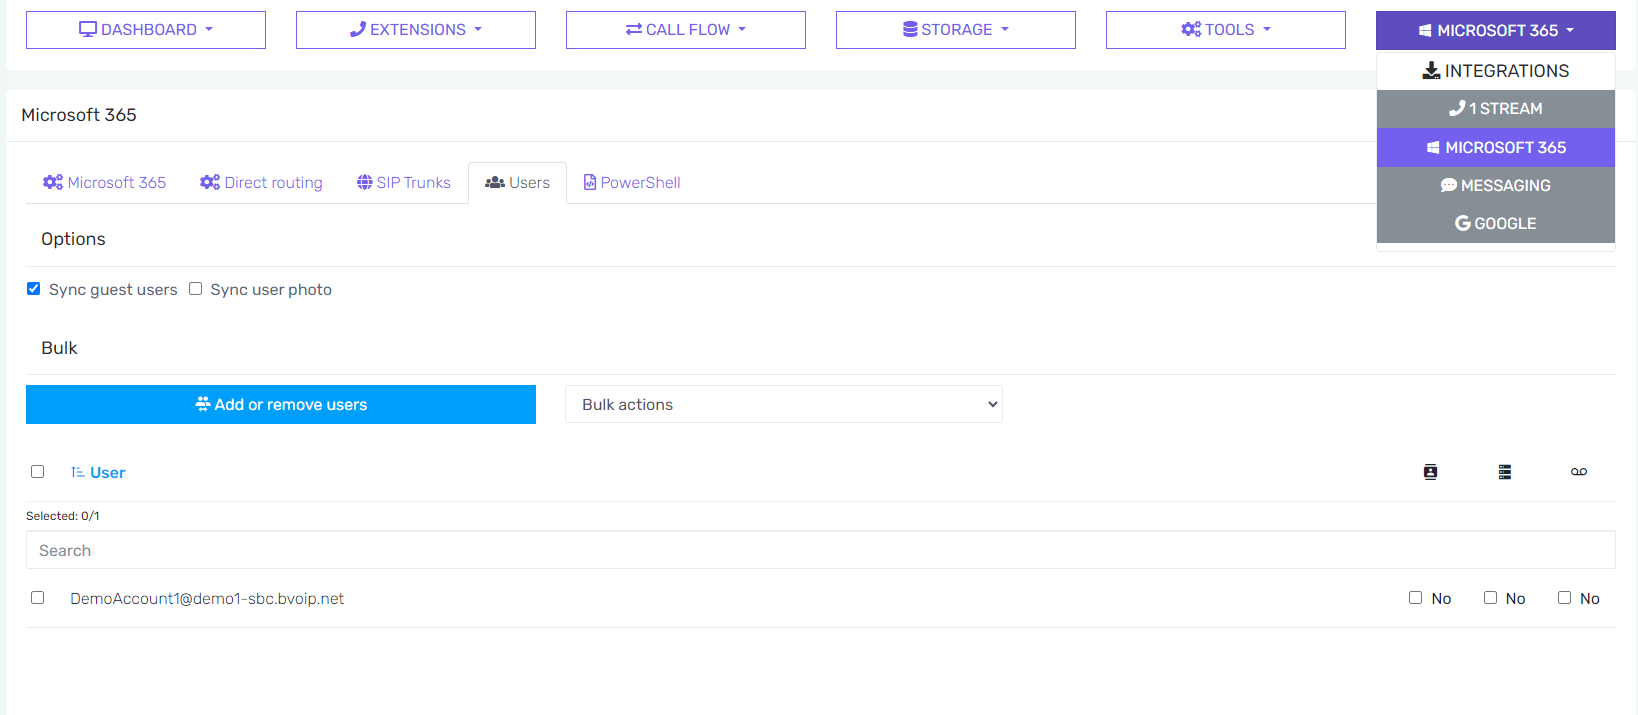Click the voicemail column header icon
The width and height of the screenshot is (1638, 715).
tap(1579, 472)
